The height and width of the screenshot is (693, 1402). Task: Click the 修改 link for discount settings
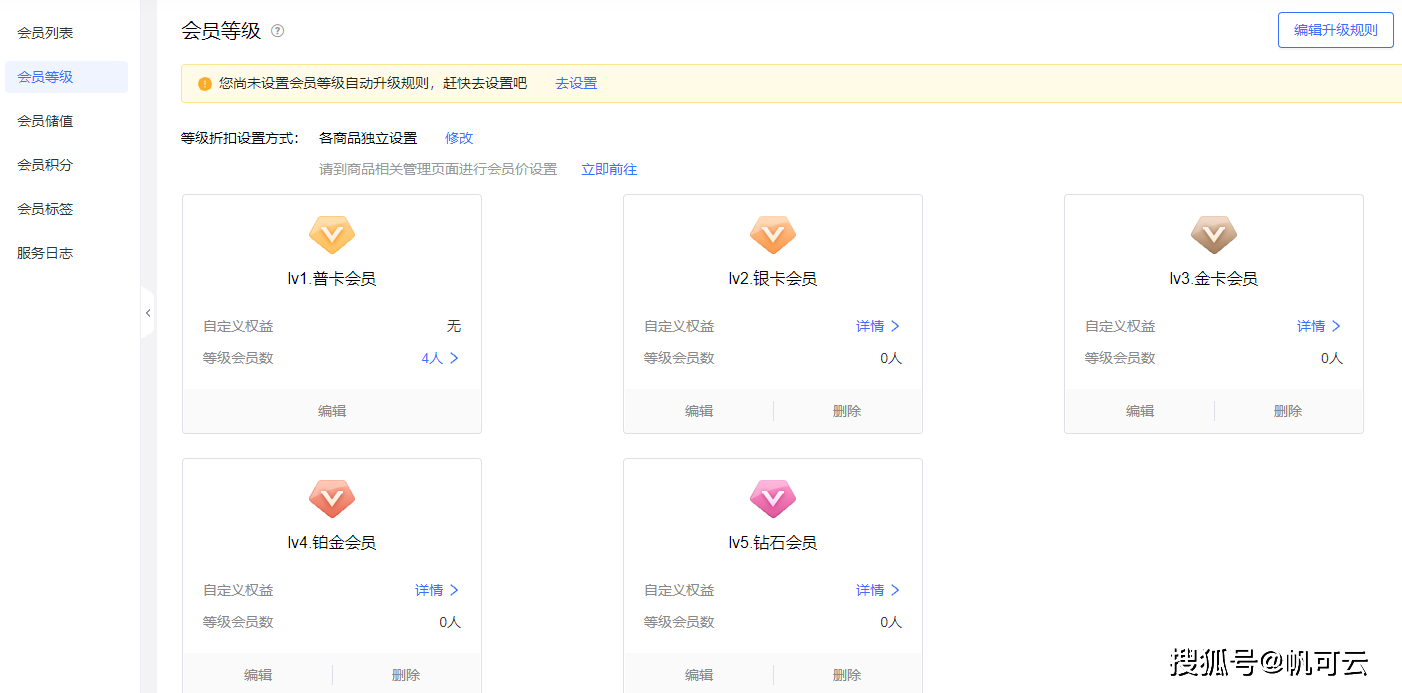[x=458, y=138]
